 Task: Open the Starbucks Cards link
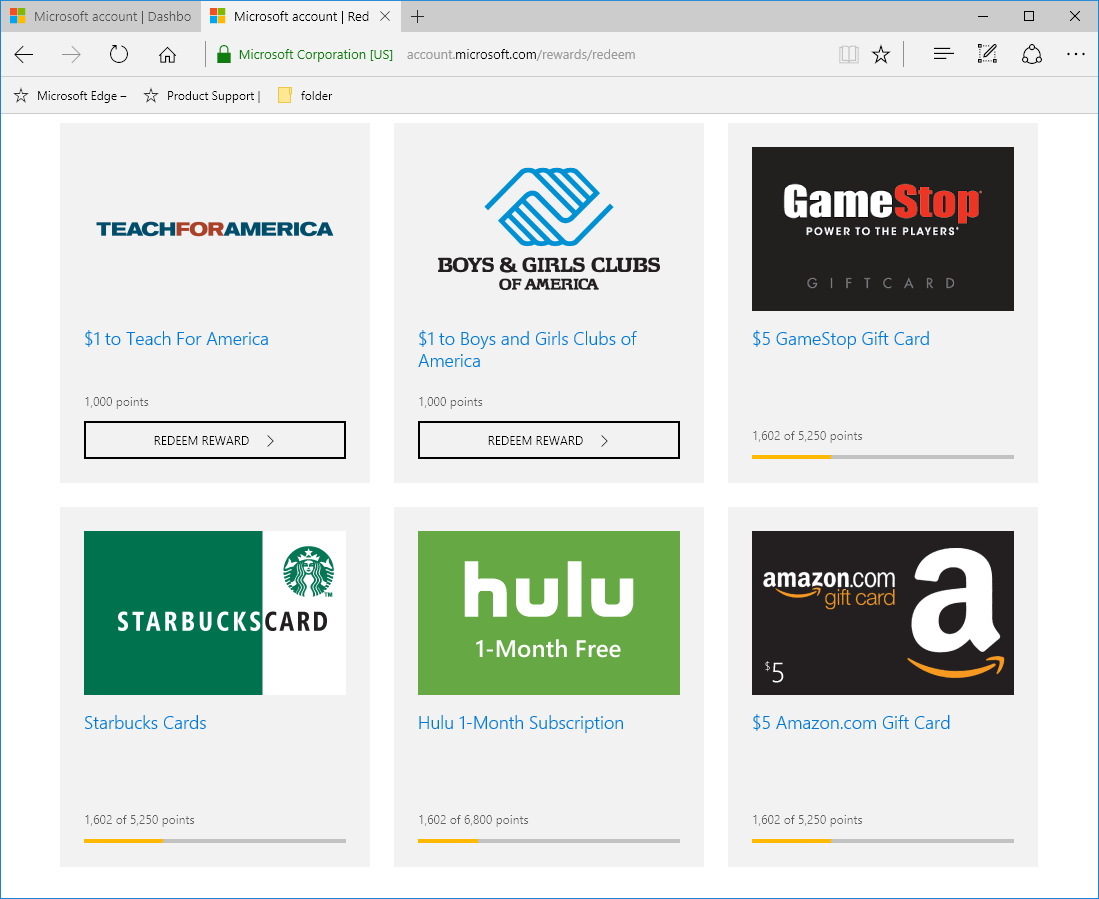pos(145,723)
